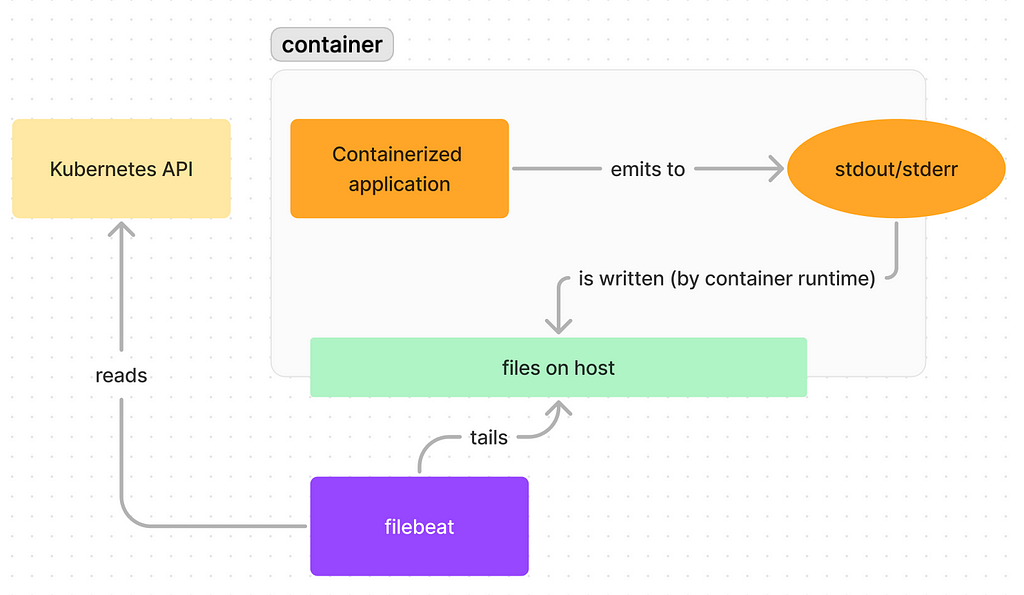Screen dimensions: 1024x595
Task: Select 'is written (by container runtime)' label
Action: pyautogui.click(x=727, y=278)
